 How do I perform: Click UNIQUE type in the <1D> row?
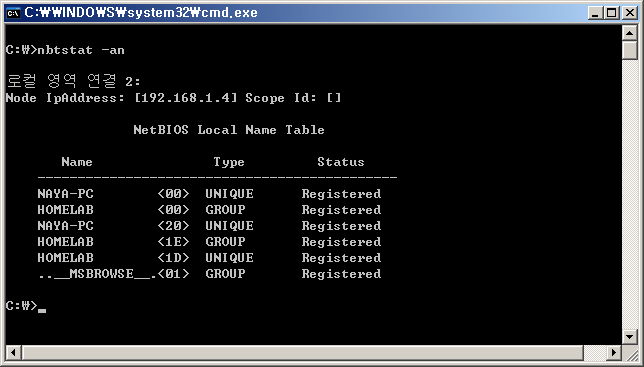click(x=229, y=258)
